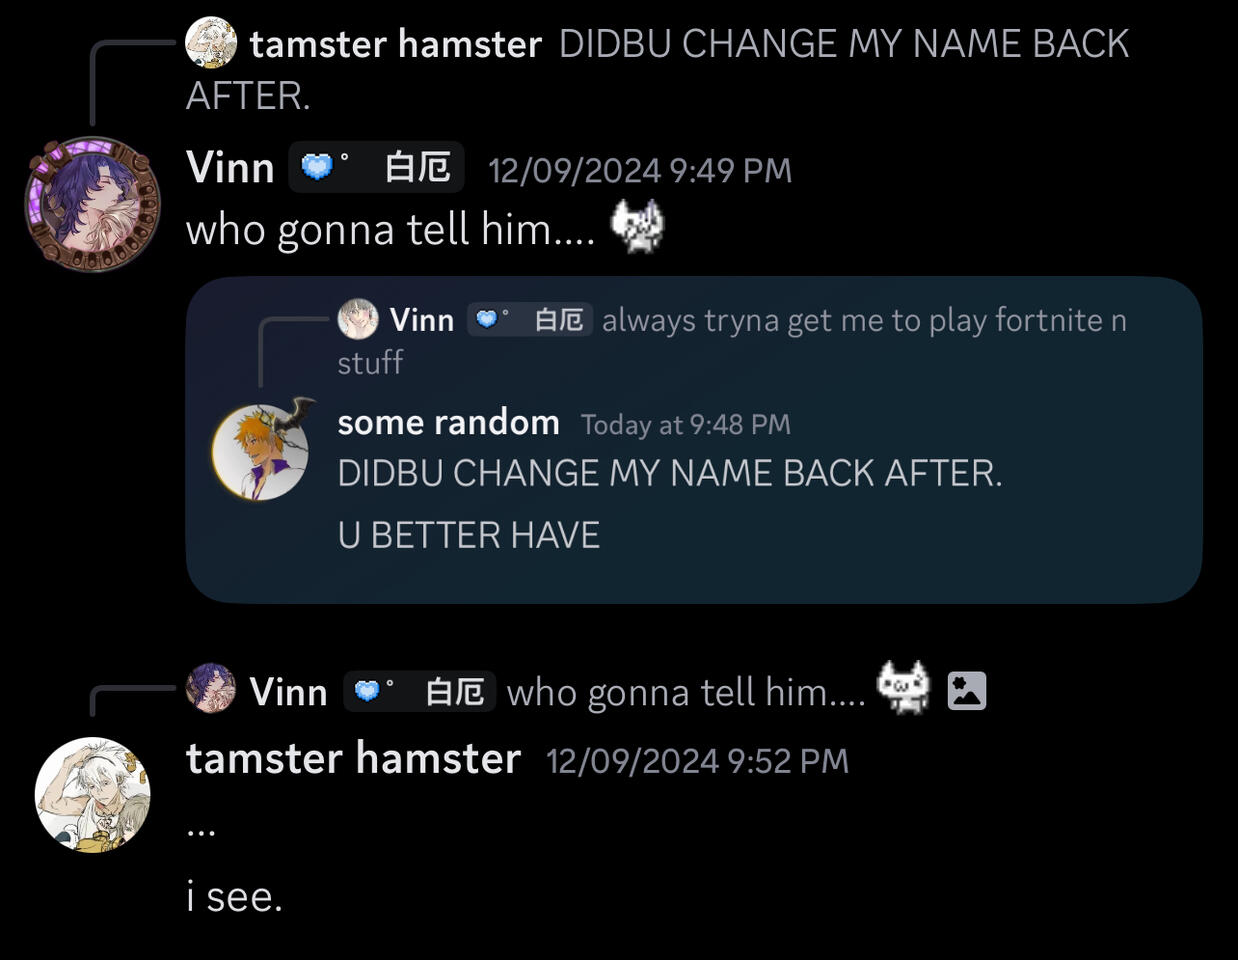Open the embedded screenshot image attachment

[694, 440]
